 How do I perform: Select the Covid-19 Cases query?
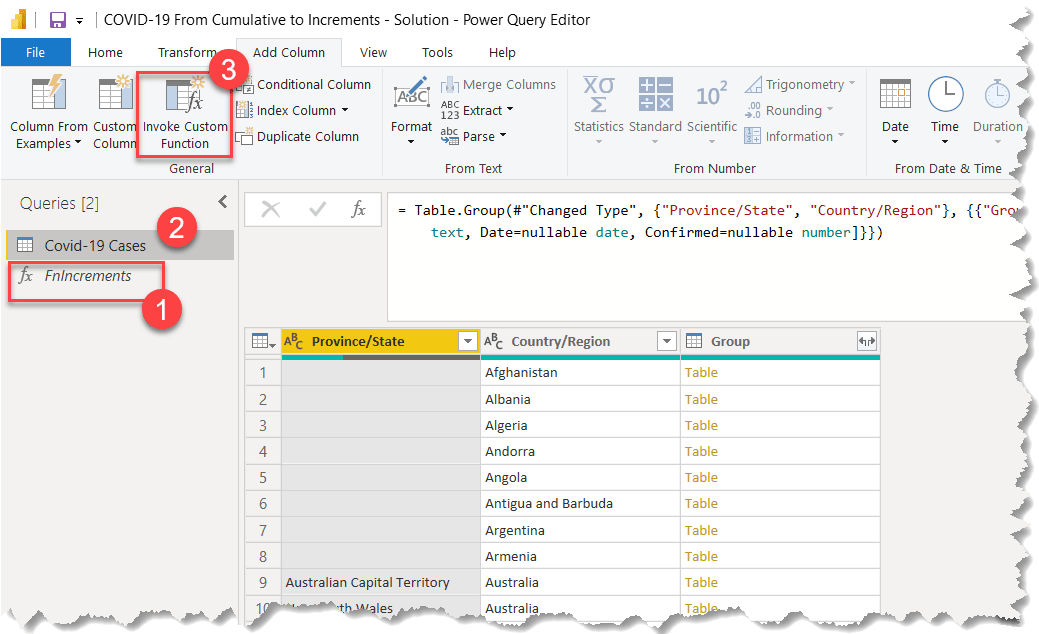pos(120,245)
